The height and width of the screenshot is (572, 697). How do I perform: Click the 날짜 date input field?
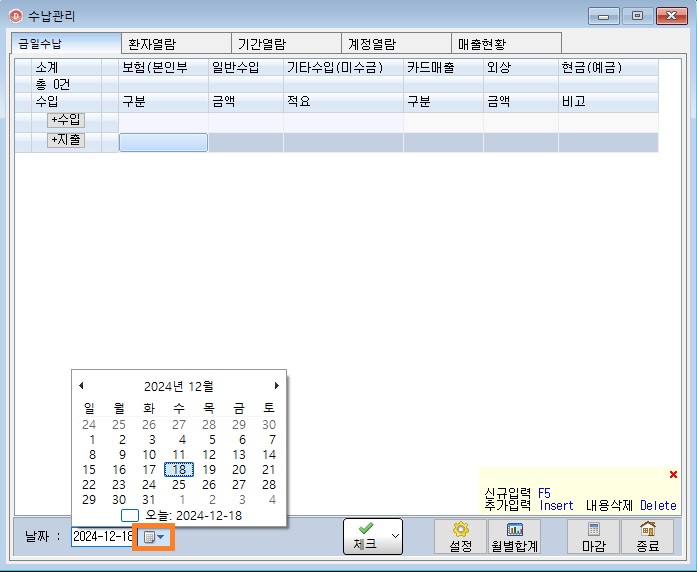coord(102,537)
